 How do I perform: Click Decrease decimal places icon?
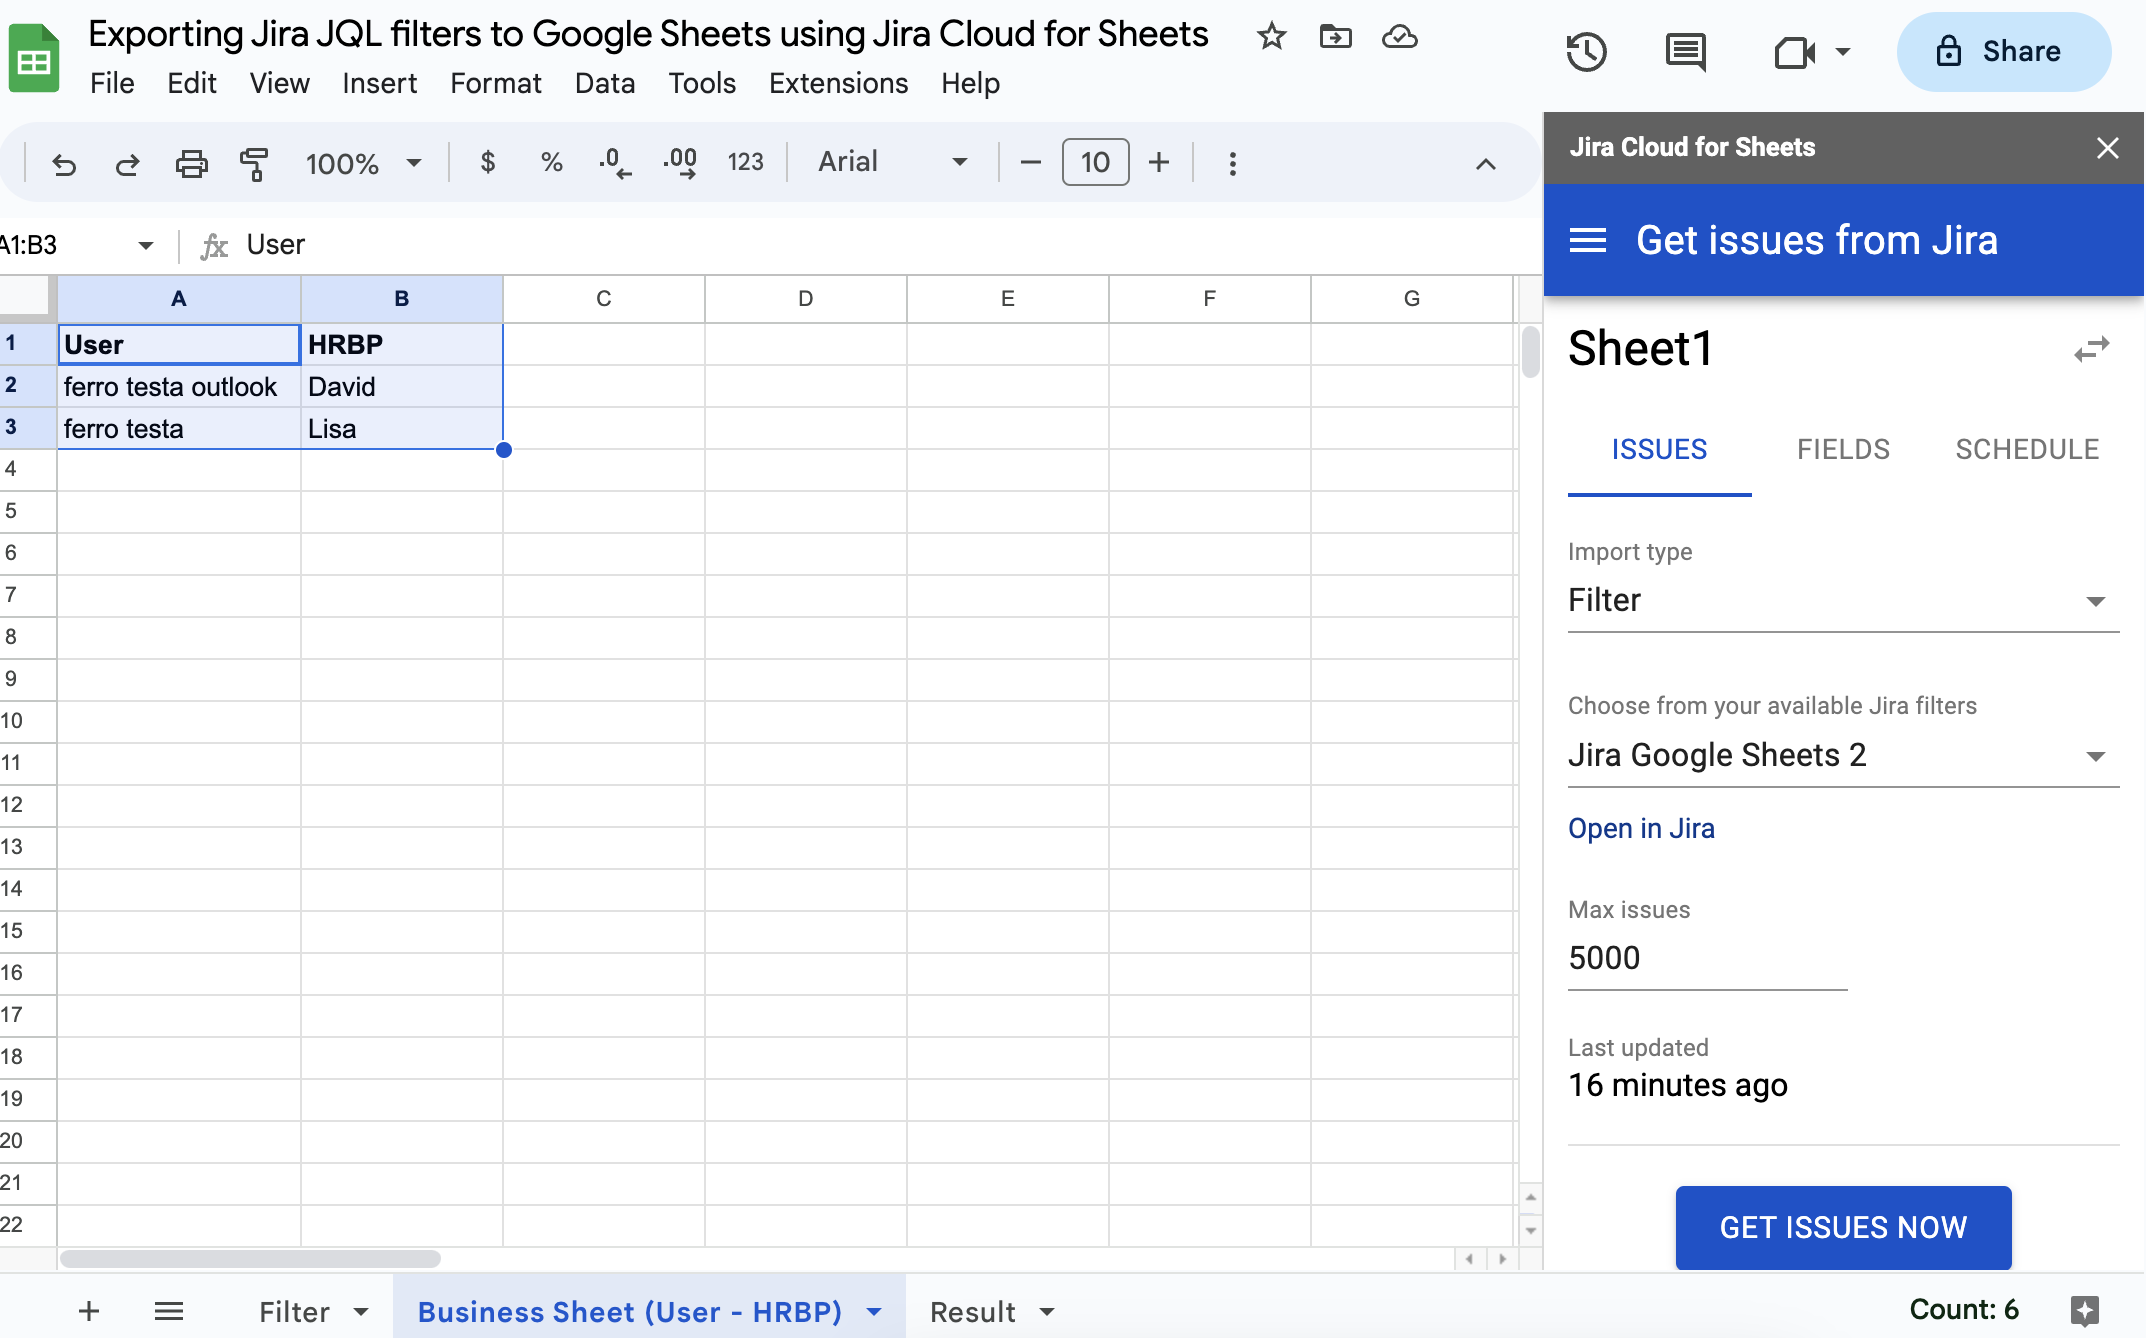pyautogui.click(x=614, y=163)
